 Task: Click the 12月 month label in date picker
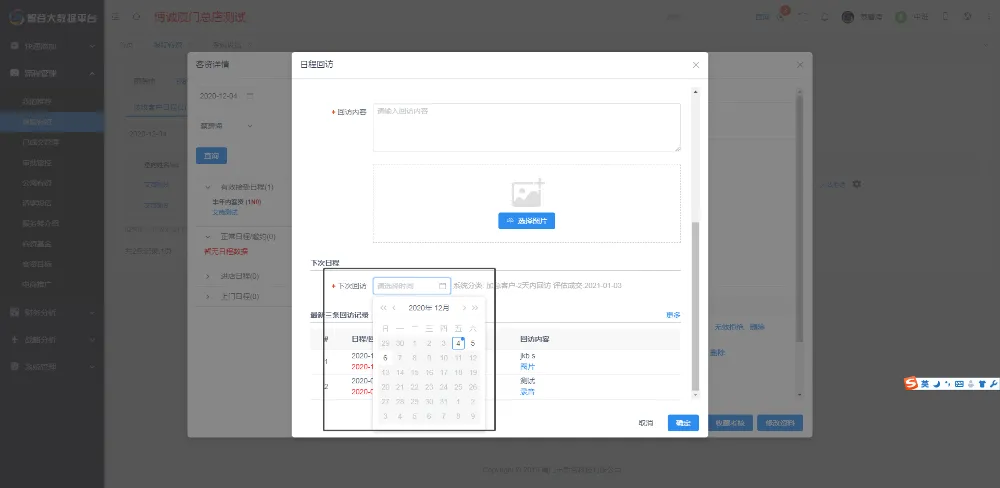click(442, 308)
